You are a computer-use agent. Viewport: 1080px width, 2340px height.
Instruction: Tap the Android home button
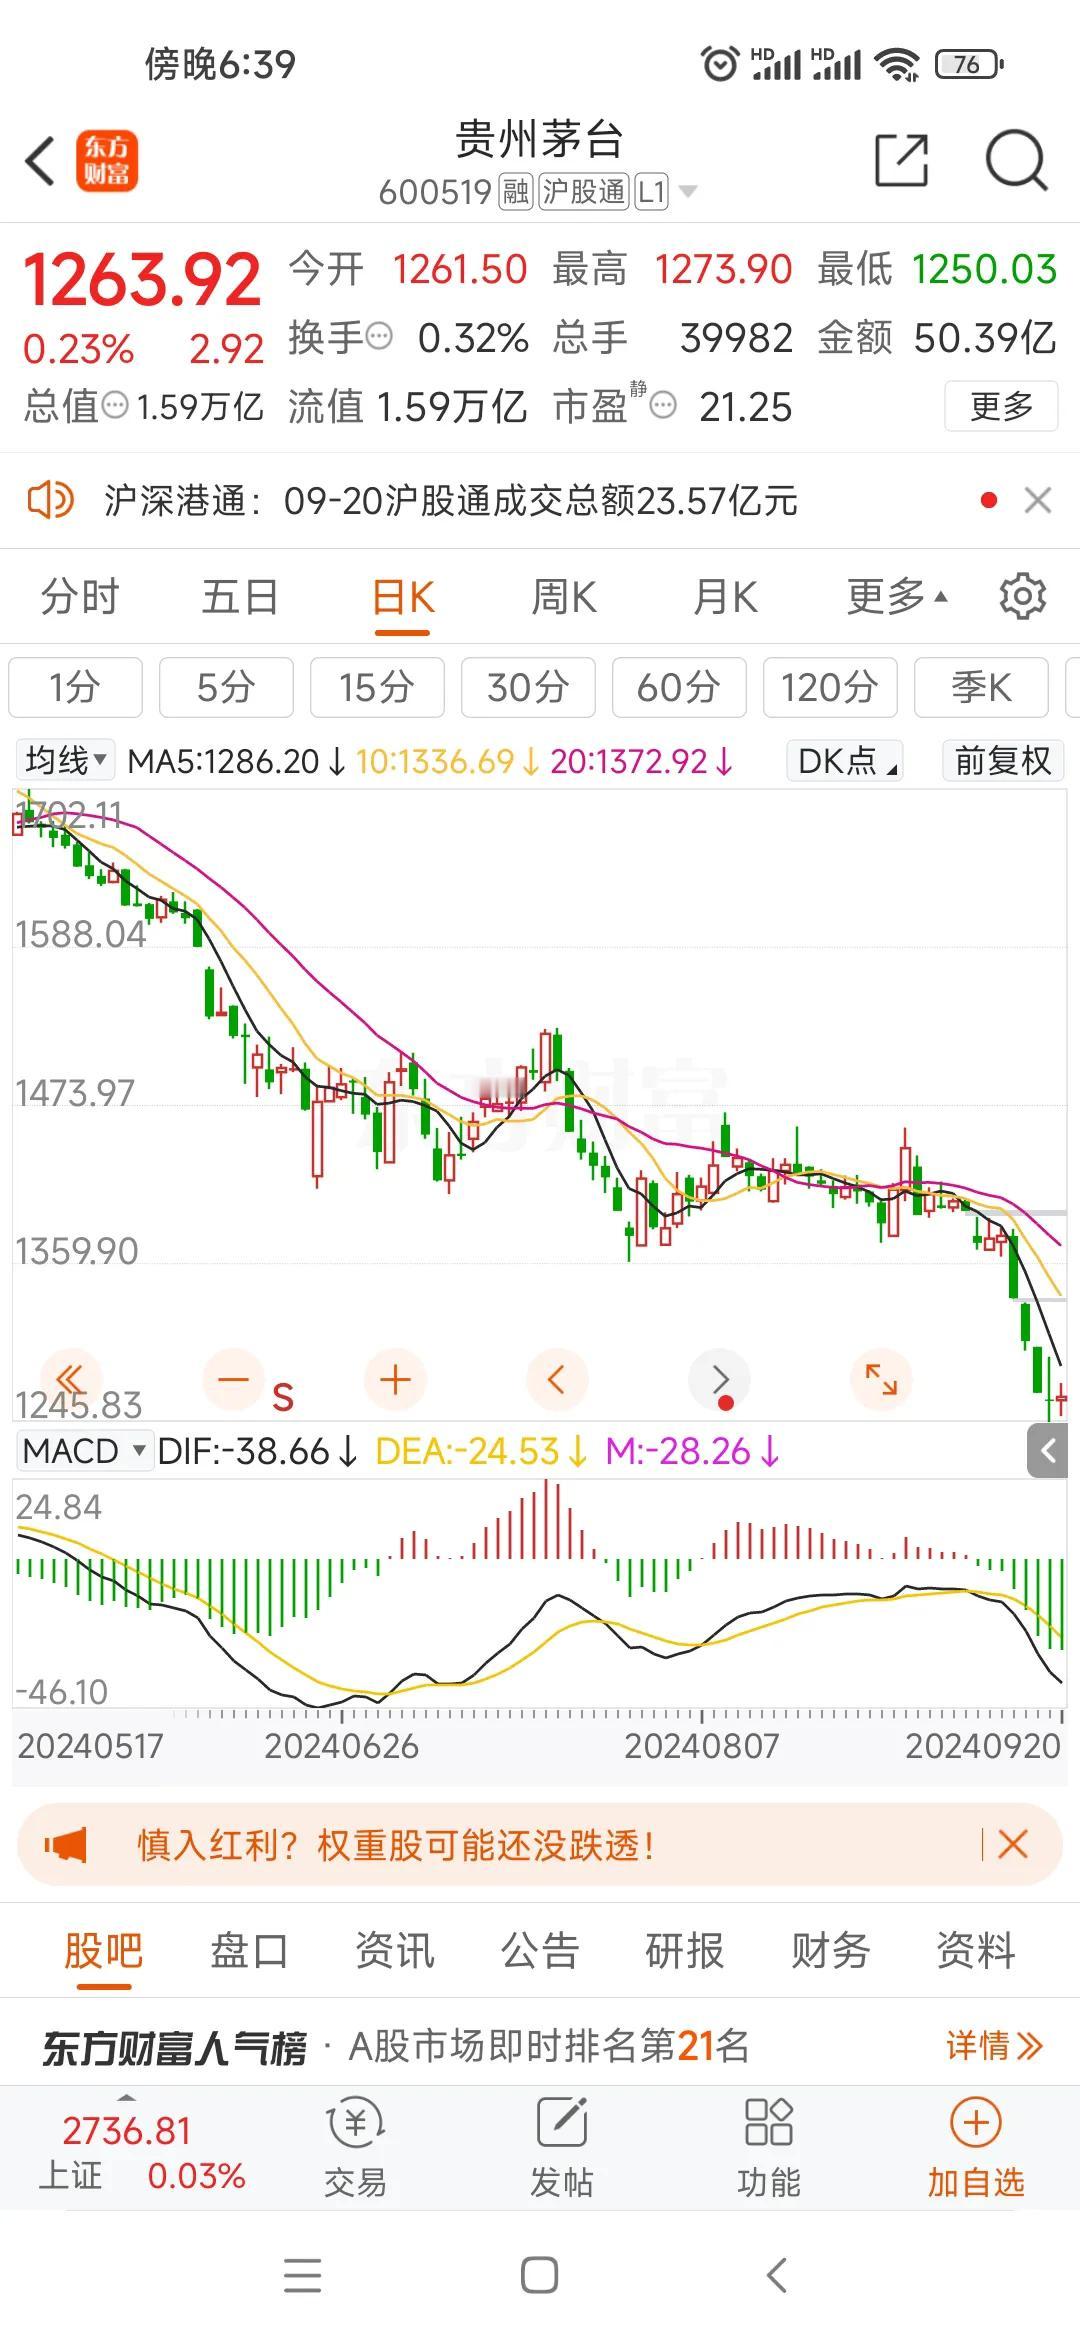pyautogui.click(x=540, y=2276)
